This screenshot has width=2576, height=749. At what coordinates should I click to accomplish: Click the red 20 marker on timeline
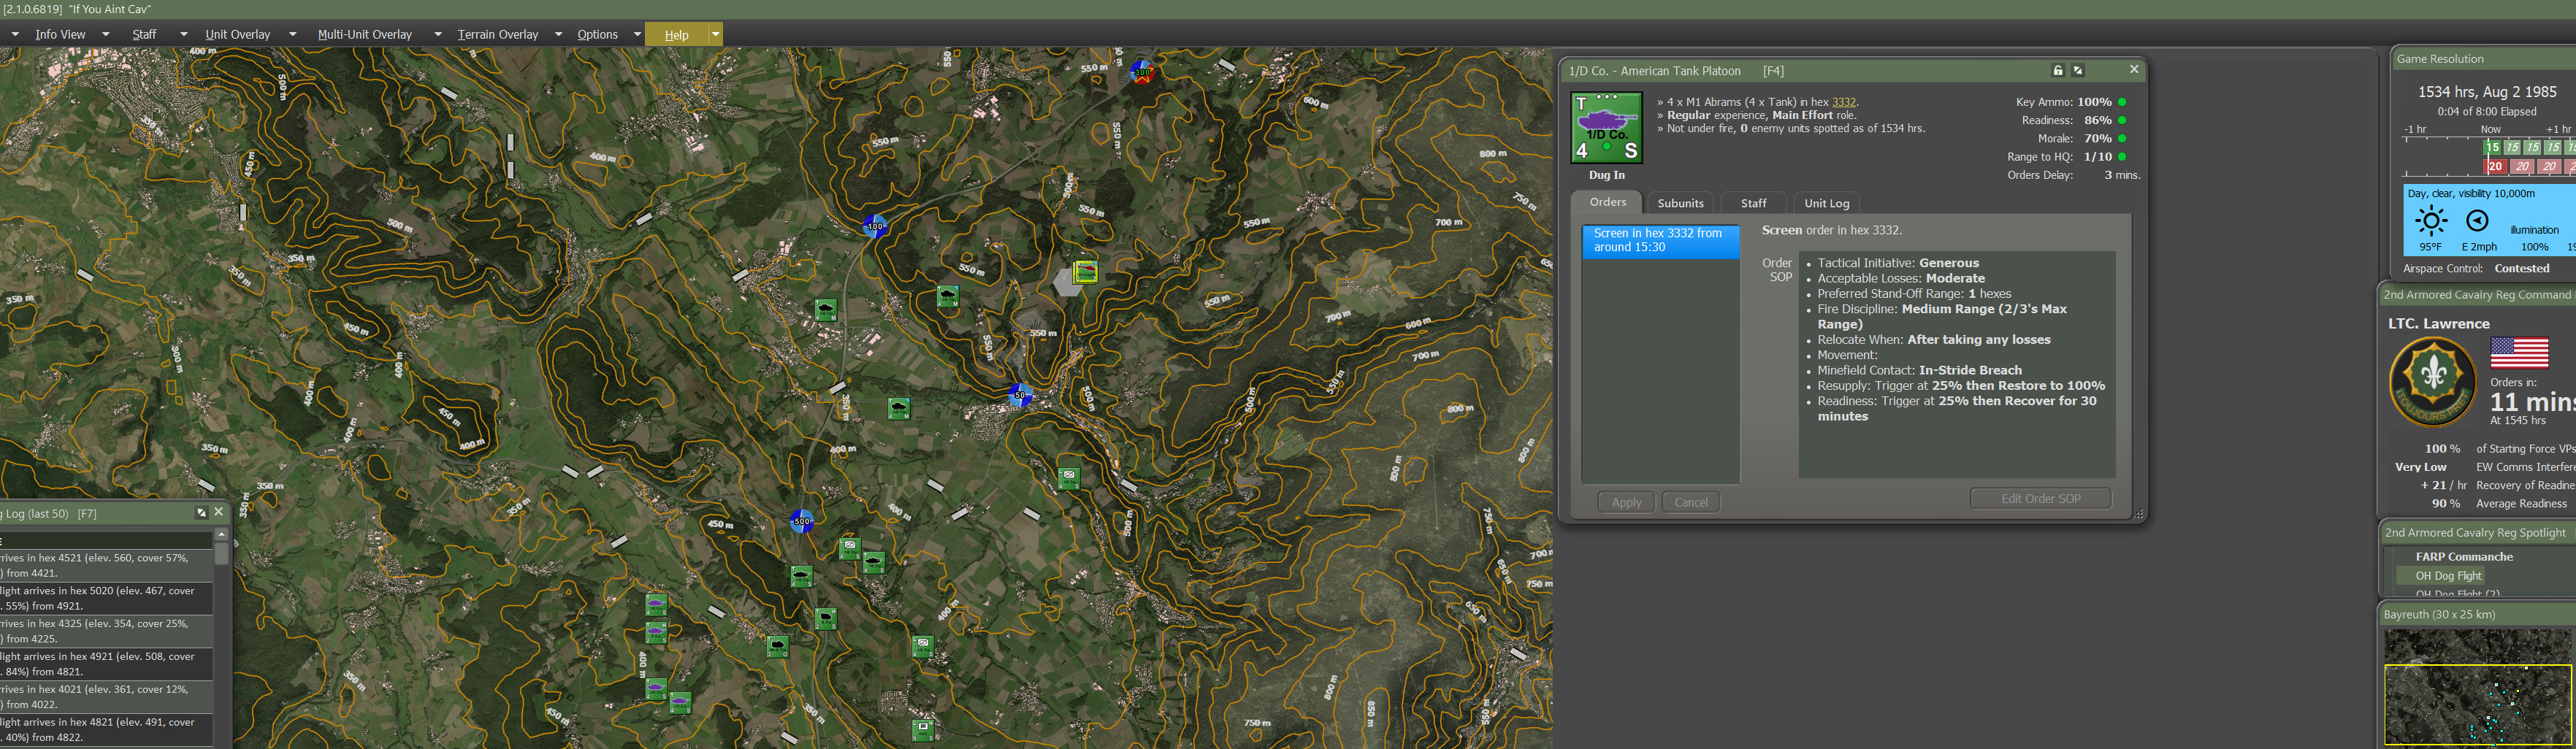tap(2495, 167)
